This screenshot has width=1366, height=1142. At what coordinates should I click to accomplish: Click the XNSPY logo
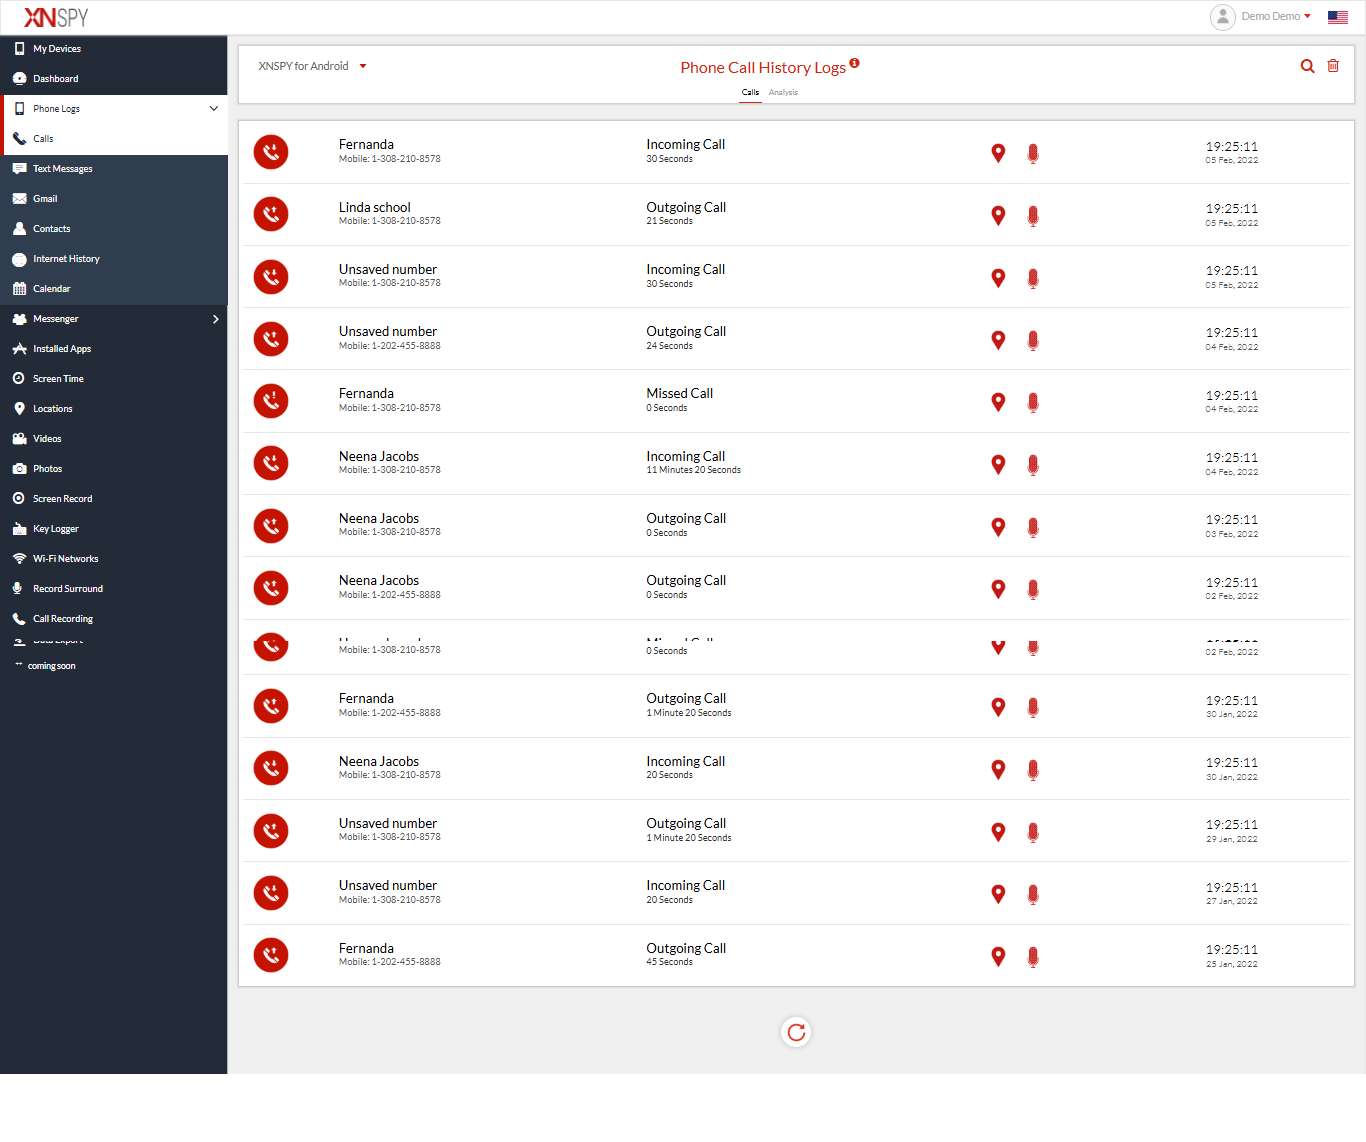(56, 17)
